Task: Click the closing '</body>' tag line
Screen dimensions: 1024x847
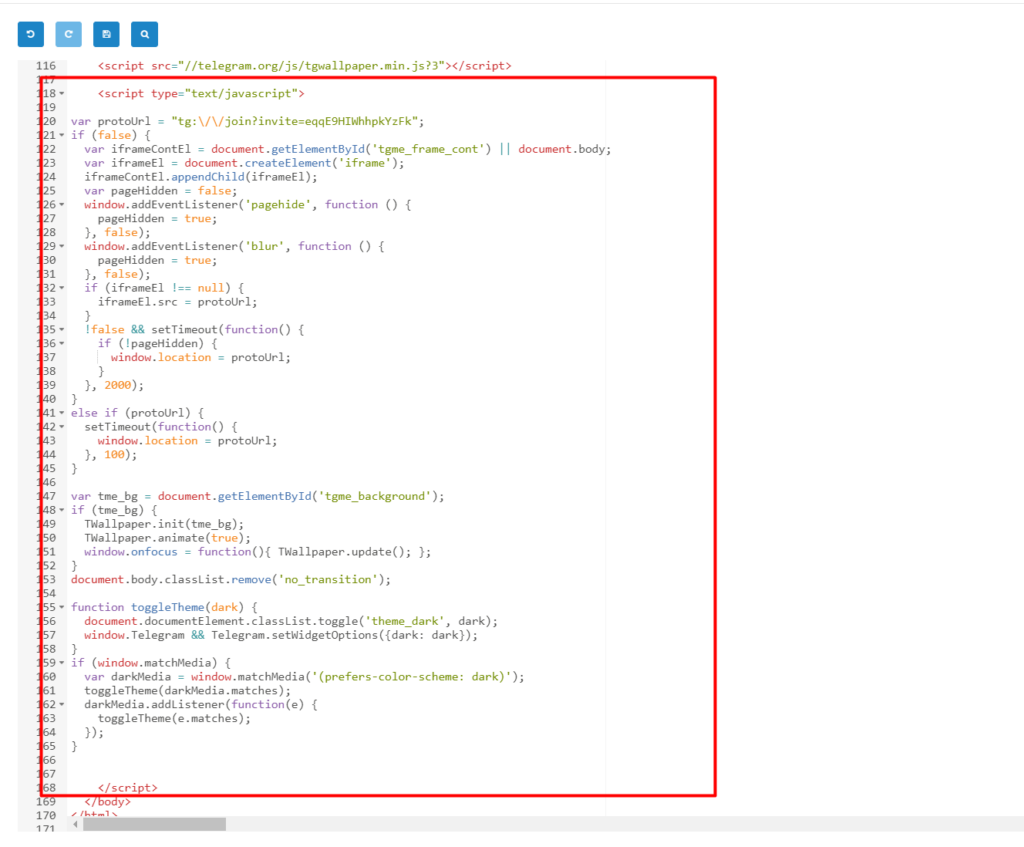Action: click(x=107, y=802)
